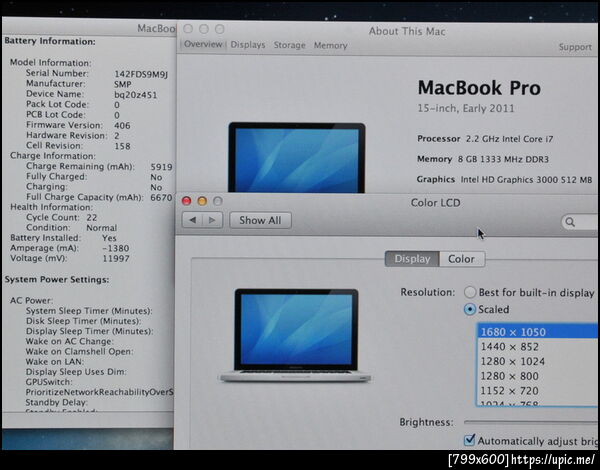This screenshot has width=600, height=470.
Task: Toggle Automatically adjust brightness checkbox
Action: [x=470, y=440]
